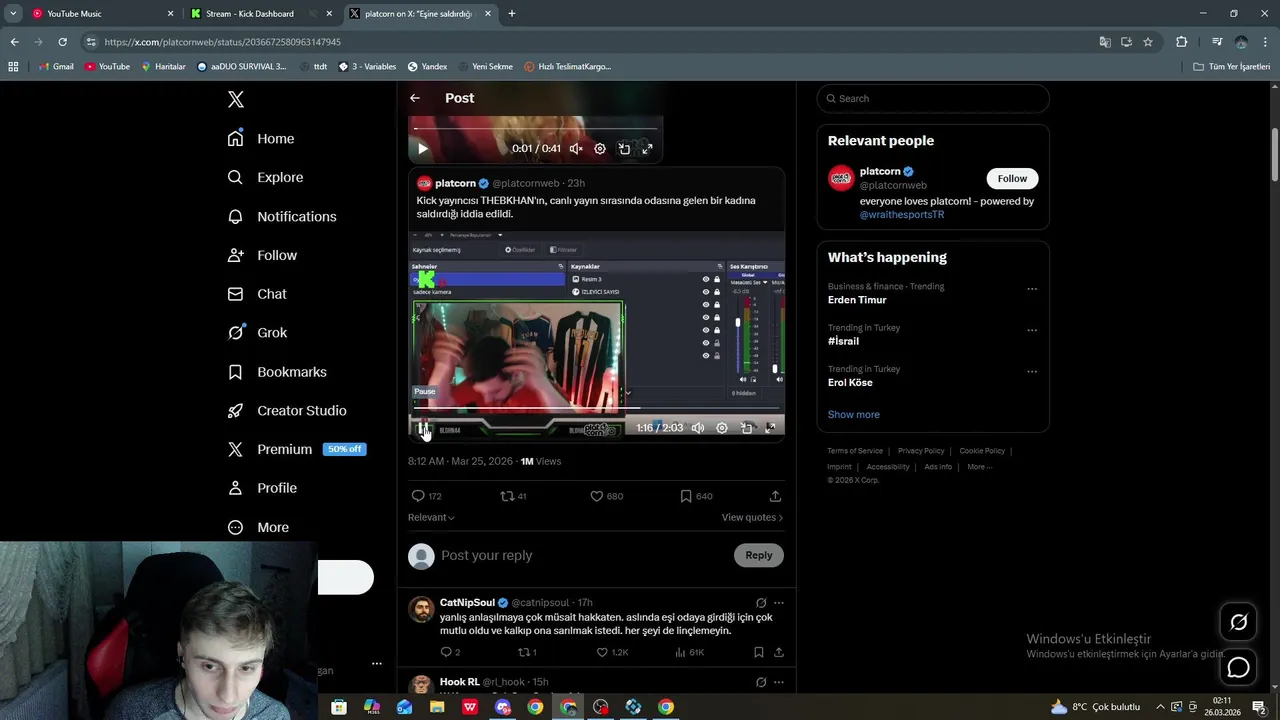Enable picture-in-picture on quoted video
Screen dimensions: 1280x720
pos(746,428)
